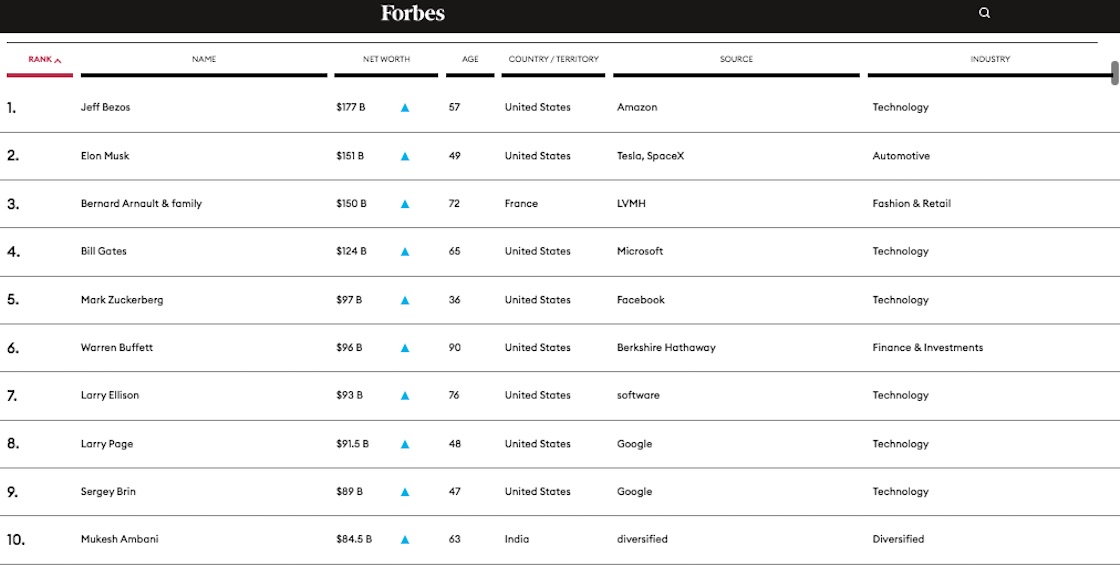Sort by Country / Territory column header
The height and width of the screenshot is (566, 1120).
point(553,60)
